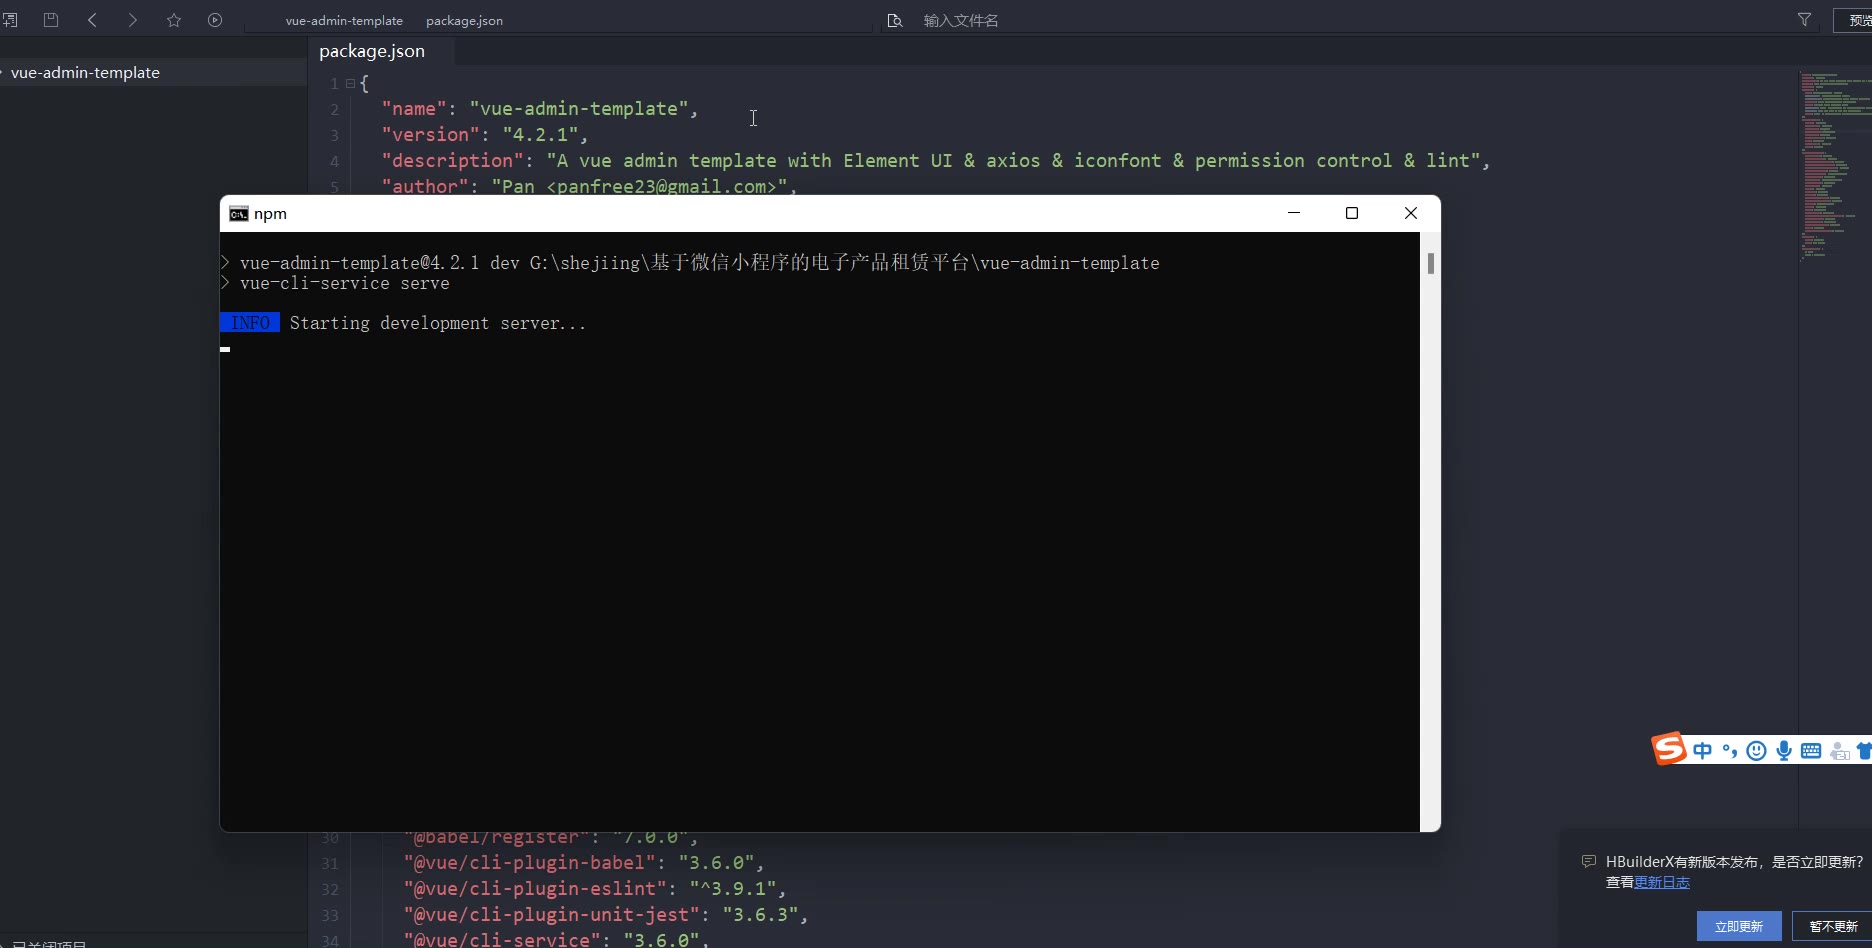Click "@vue/cli-plugin-unit-jest" on line 33
This screenshot has width=1872, height=948.
[x=552, y=915]
